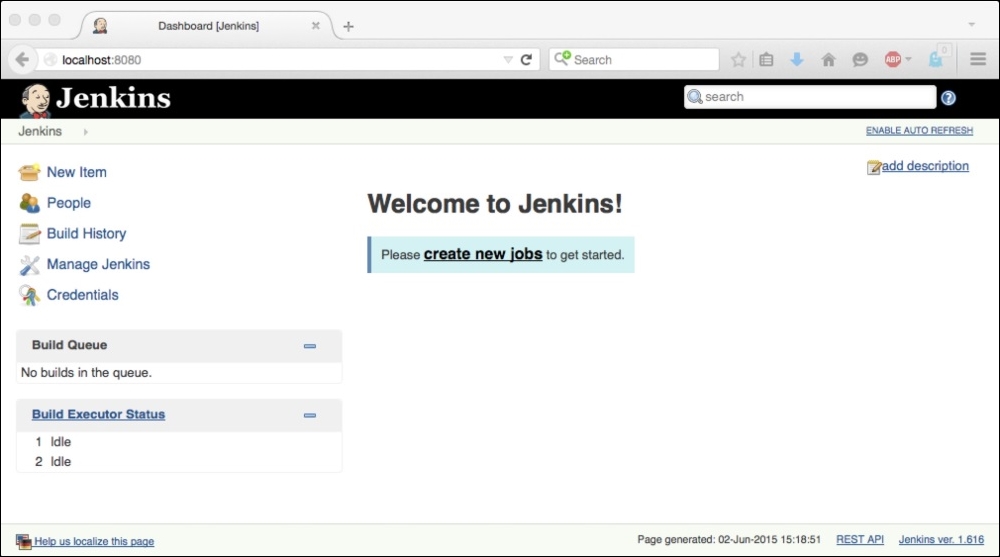Open Build History link

87,234
